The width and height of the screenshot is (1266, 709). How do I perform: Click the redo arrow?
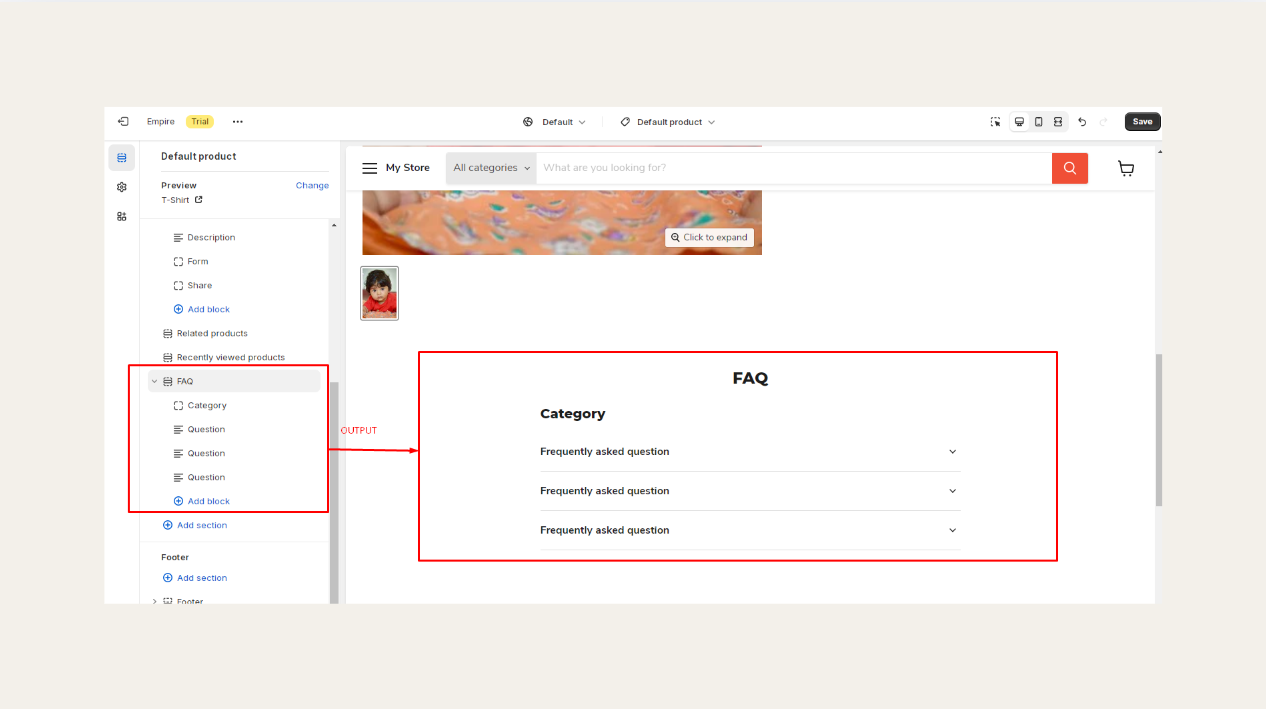coord(1104,122)
